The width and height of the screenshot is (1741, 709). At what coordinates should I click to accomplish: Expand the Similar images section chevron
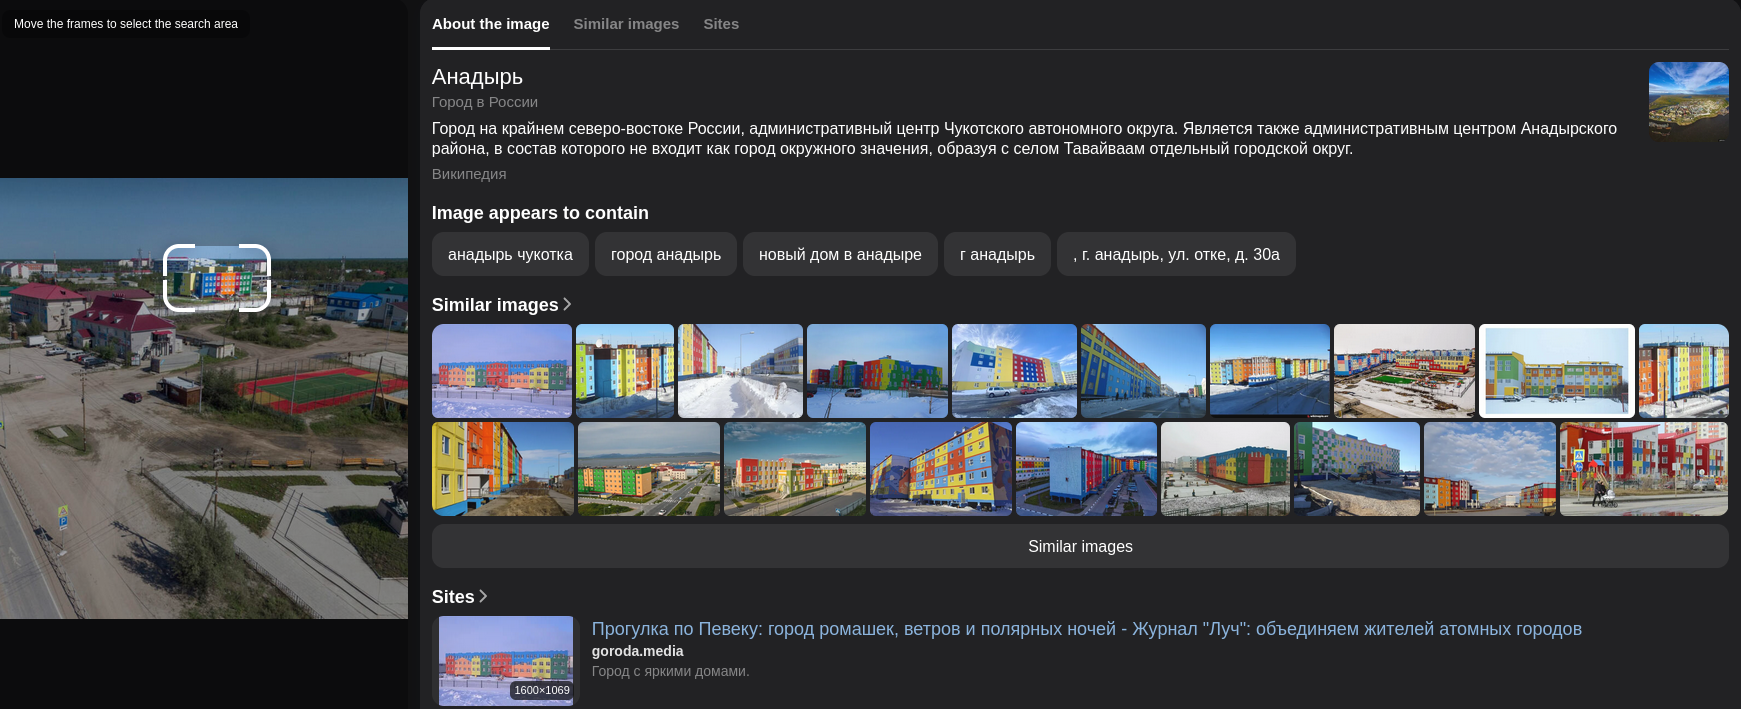click(567, 304)
